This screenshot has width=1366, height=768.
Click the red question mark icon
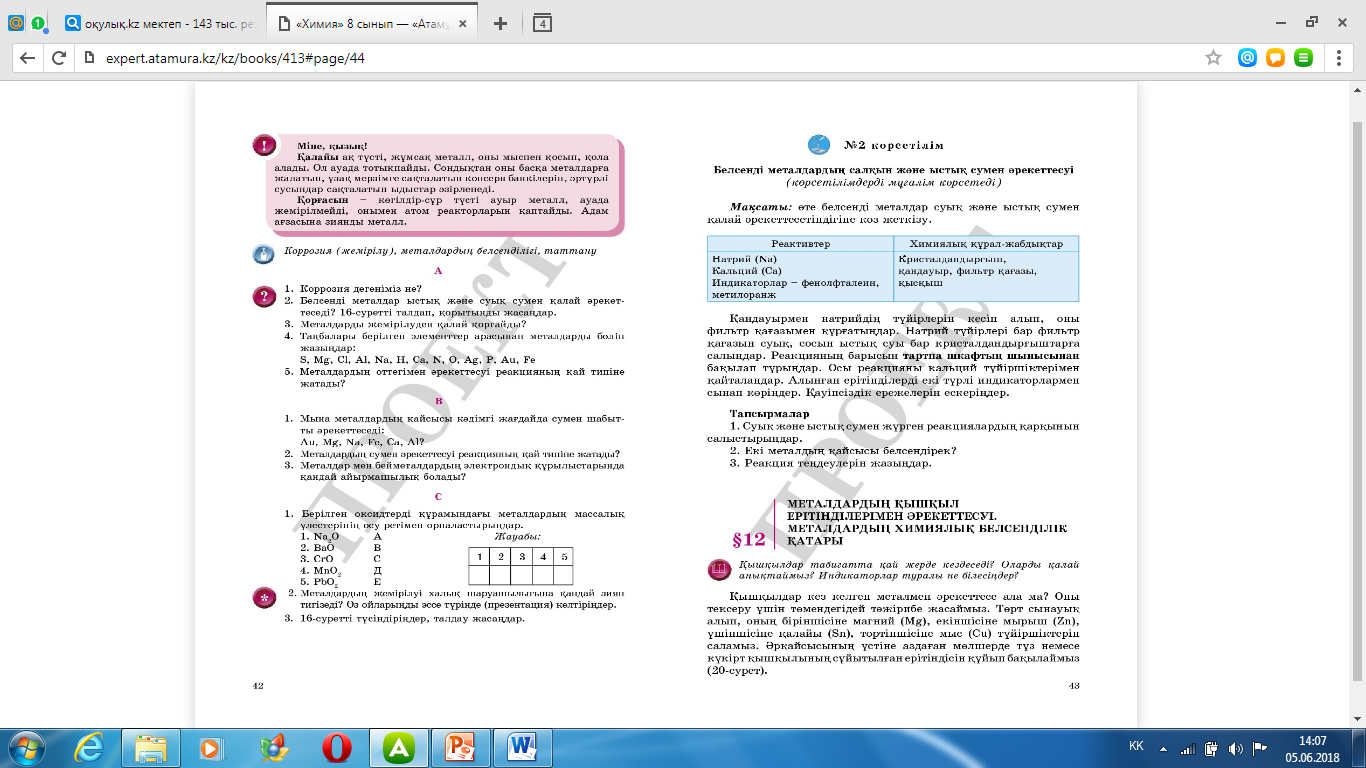coord(263,296)
